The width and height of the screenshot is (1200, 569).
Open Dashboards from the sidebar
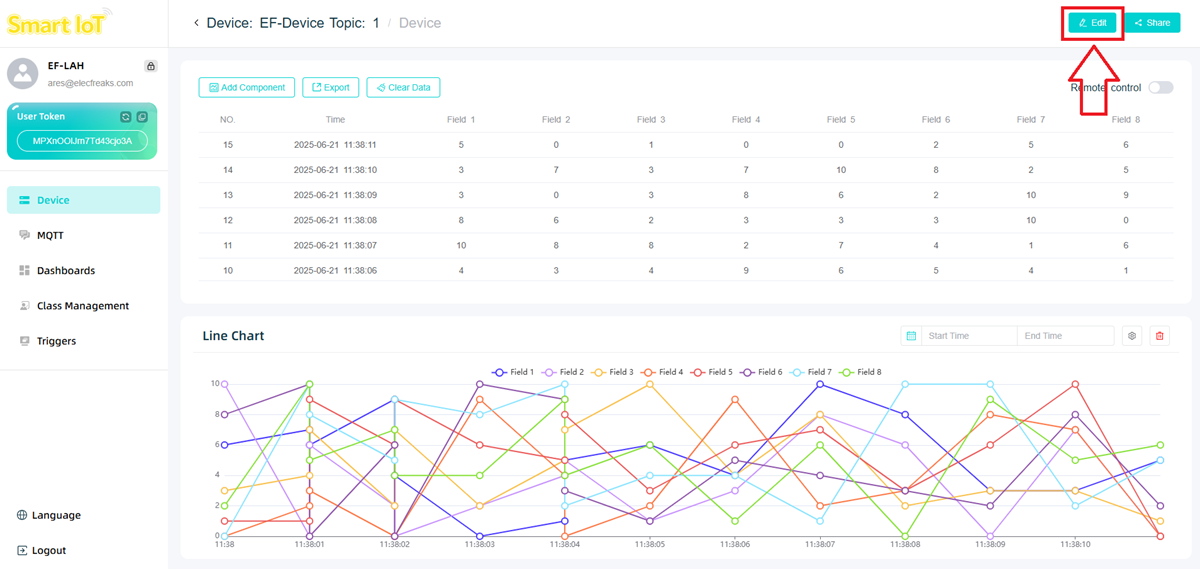point(65,270)
